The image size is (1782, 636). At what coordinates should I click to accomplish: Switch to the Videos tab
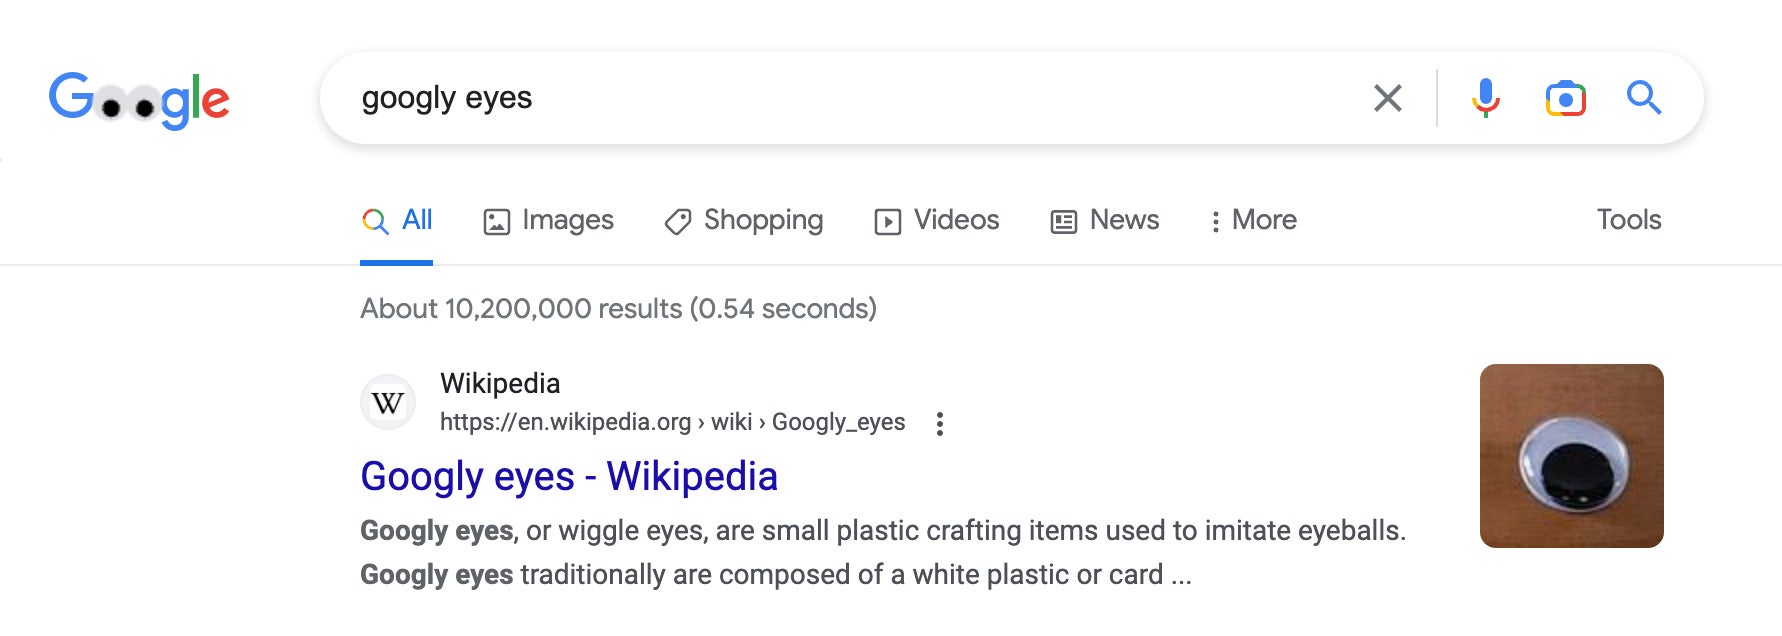click(937, 220)
